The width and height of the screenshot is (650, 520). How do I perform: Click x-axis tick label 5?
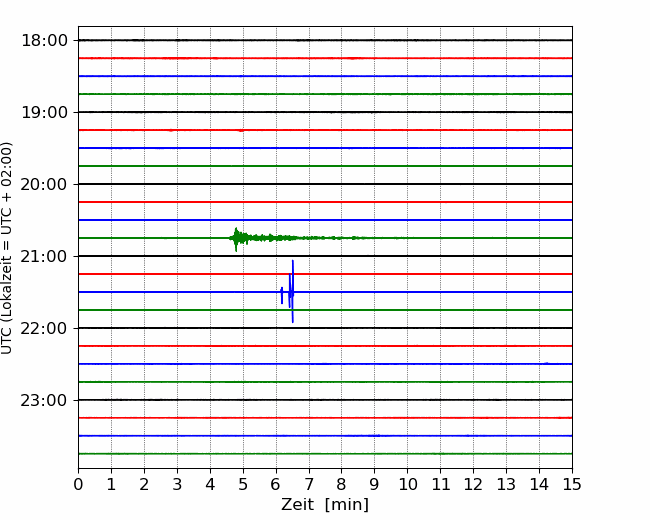pyautogui.click(x=243, y=484)
